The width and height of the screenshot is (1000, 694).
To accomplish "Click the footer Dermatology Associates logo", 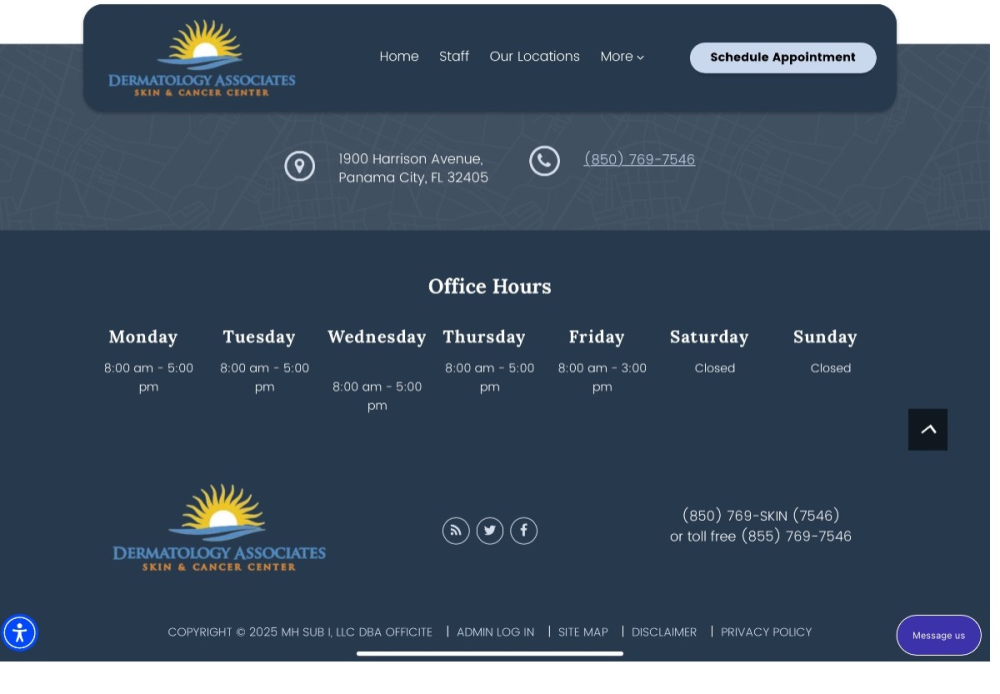I will [x=219, y=528].
